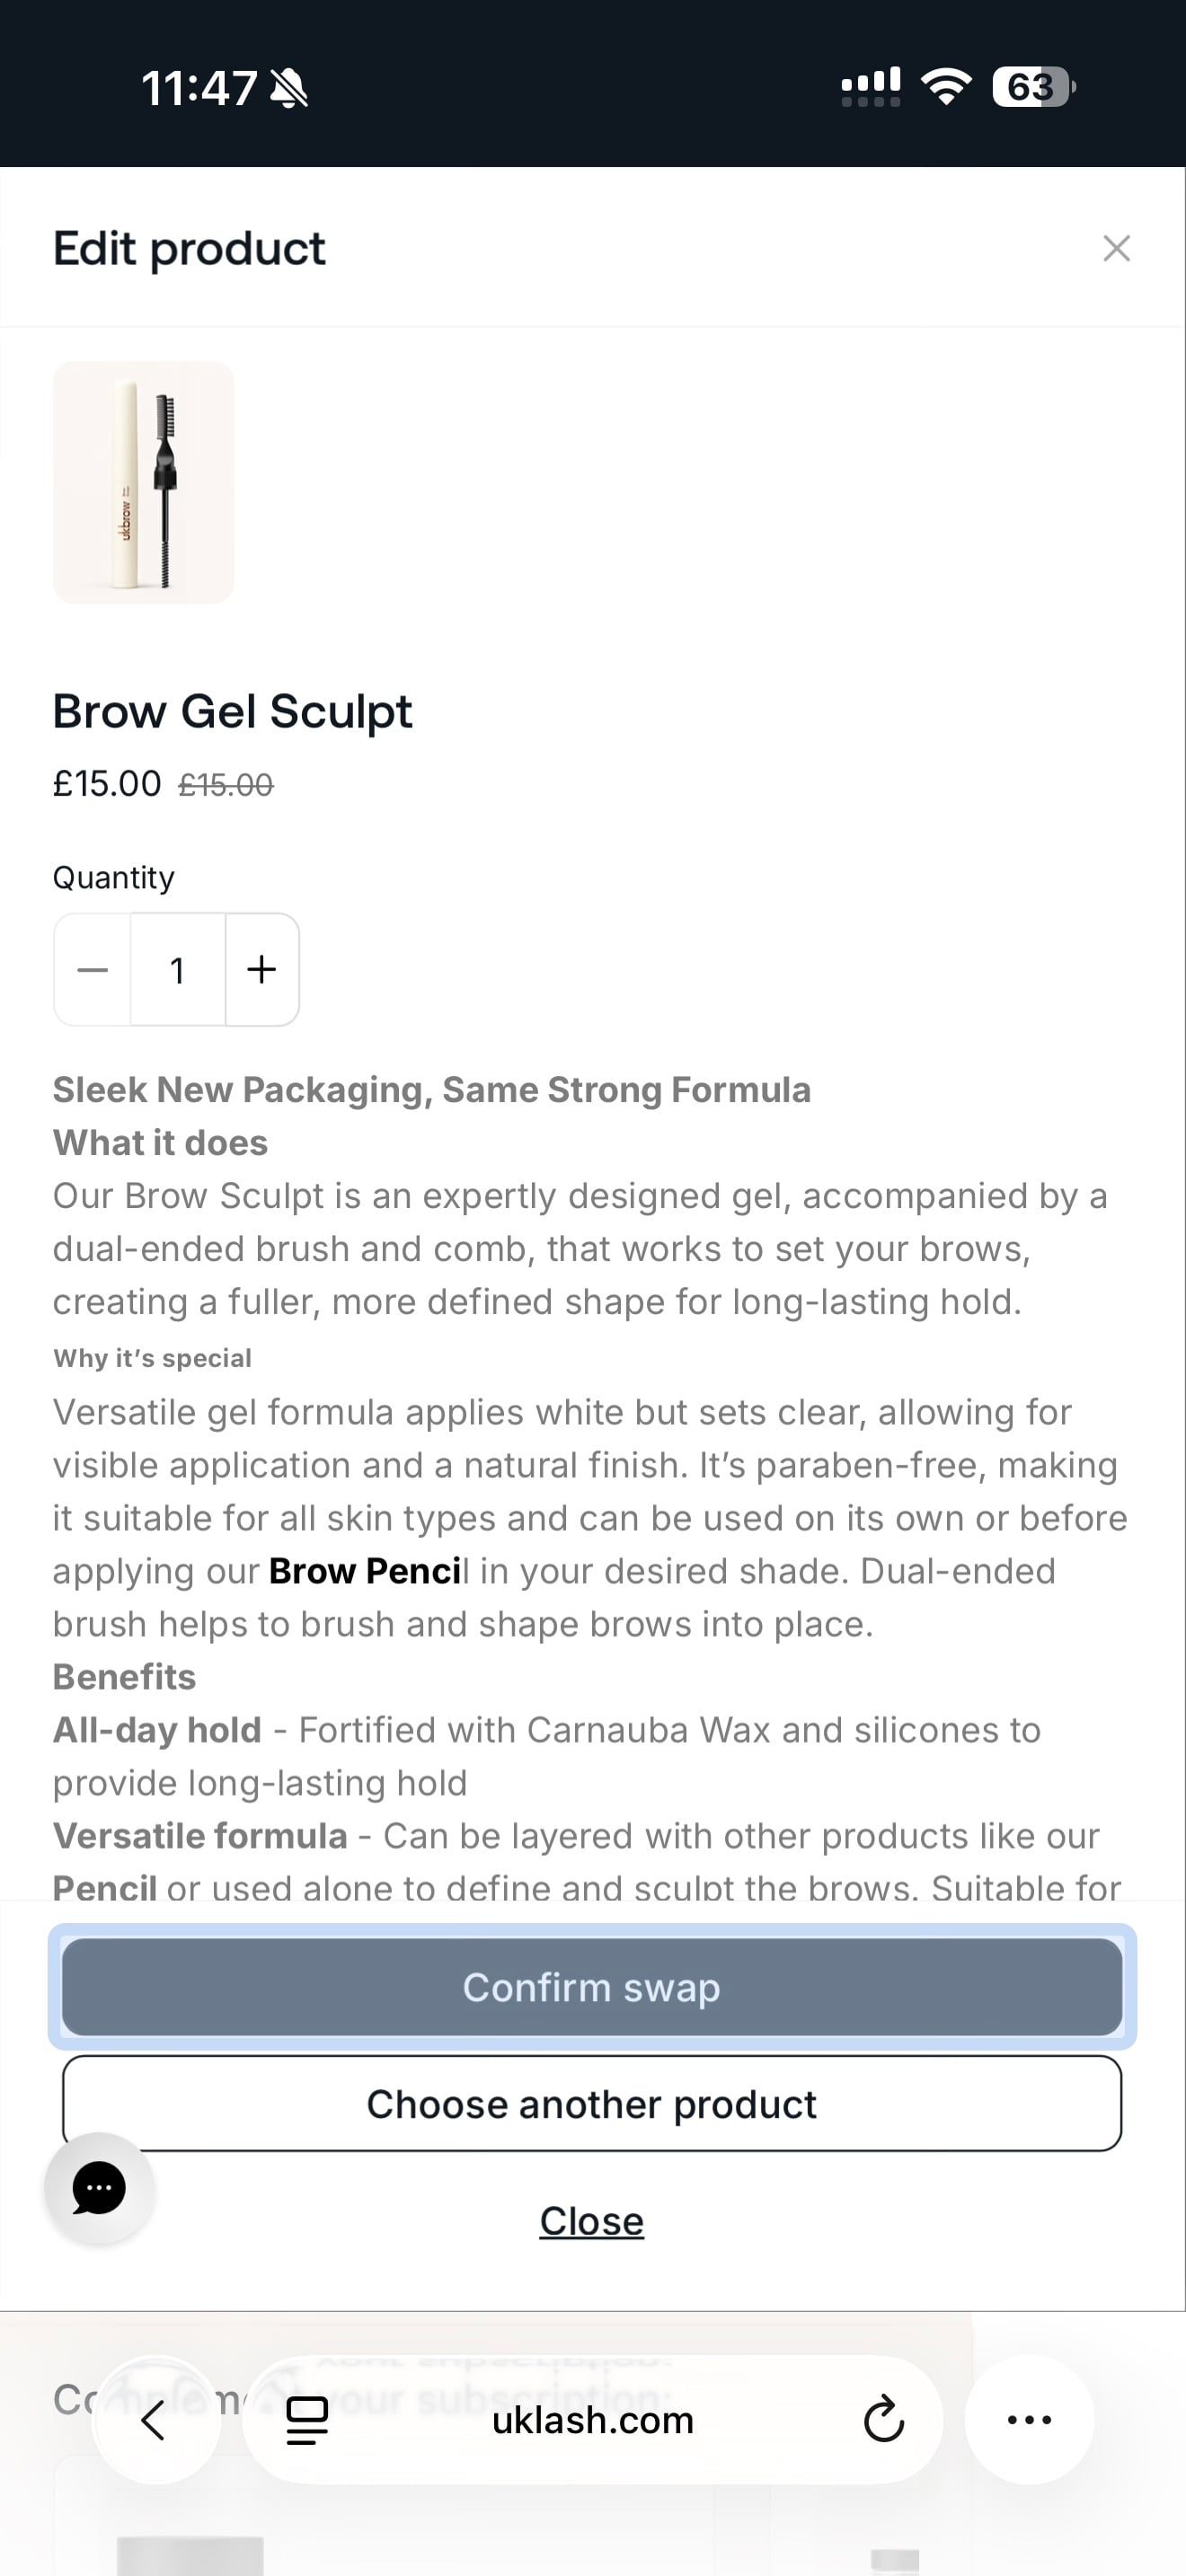Reload the page with the refresh icon
This screenshot has height=2576, width=1186.
coord(883,2420)
